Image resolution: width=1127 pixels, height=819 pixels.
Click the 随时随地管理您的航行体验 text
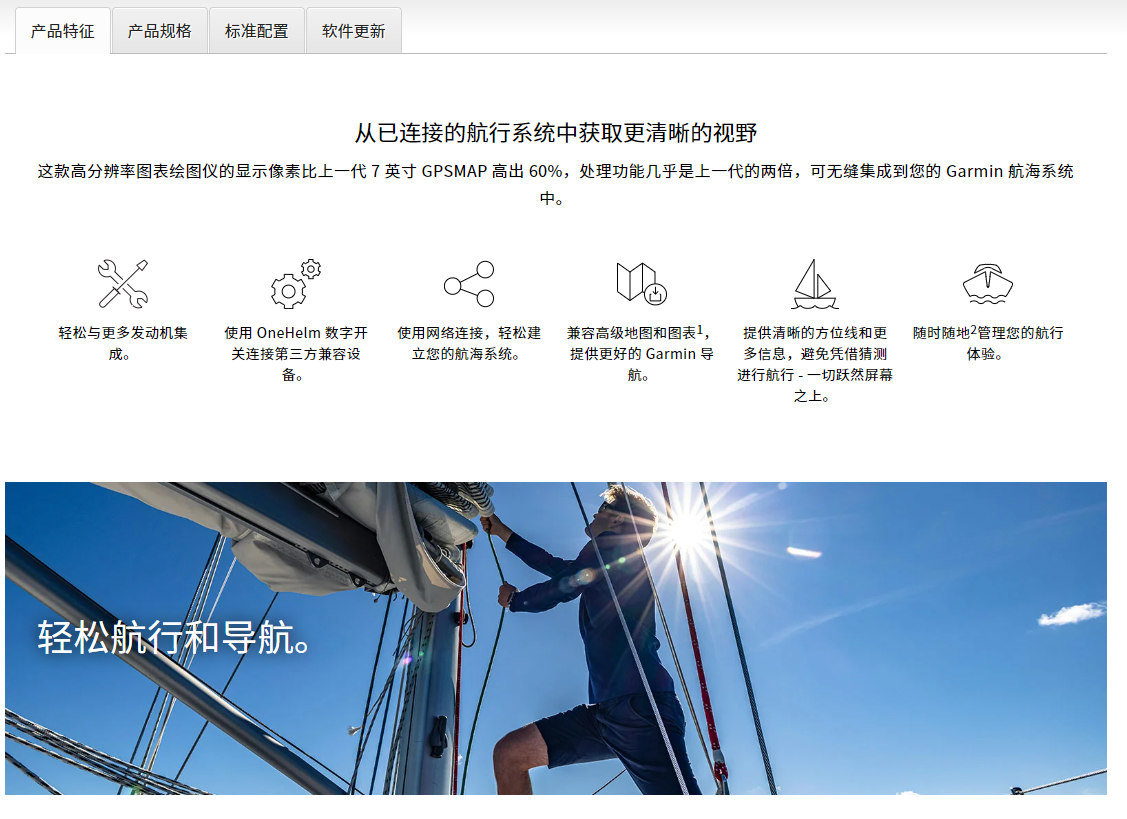coord(988,344)
